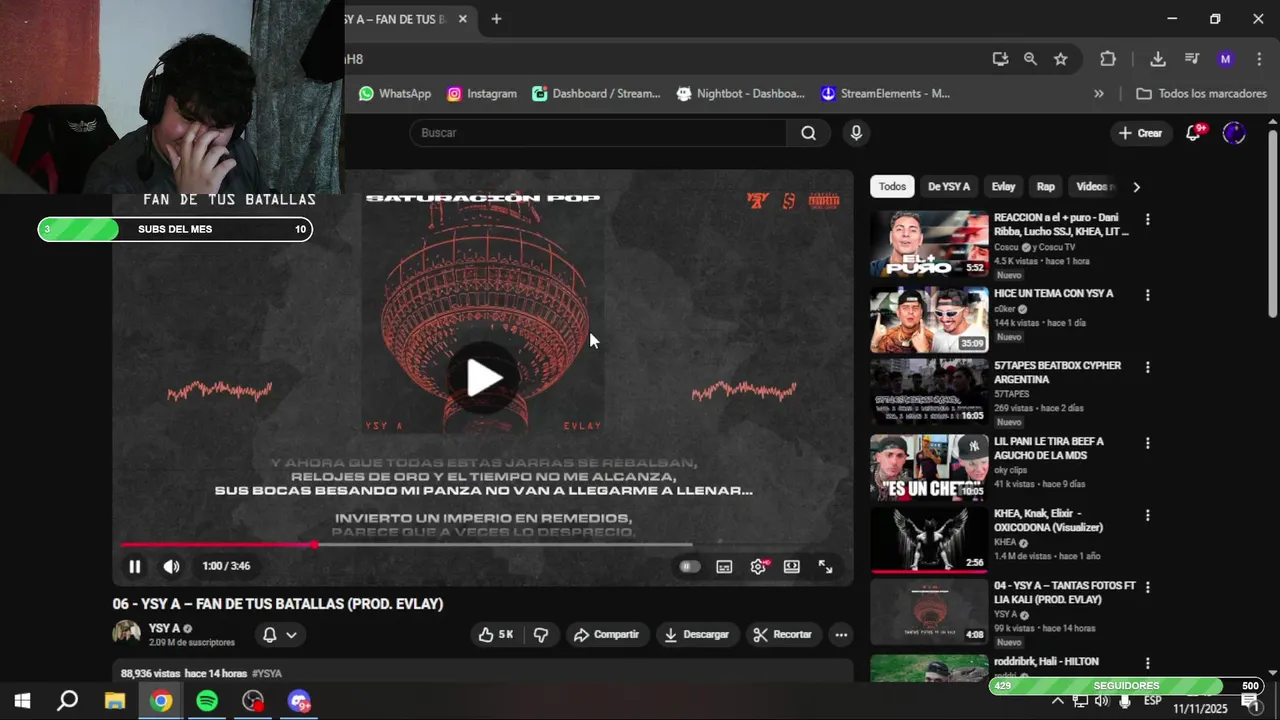The image size is (1280, 720).
Task: Focus the Buscar search field
Action: (598, 133)
